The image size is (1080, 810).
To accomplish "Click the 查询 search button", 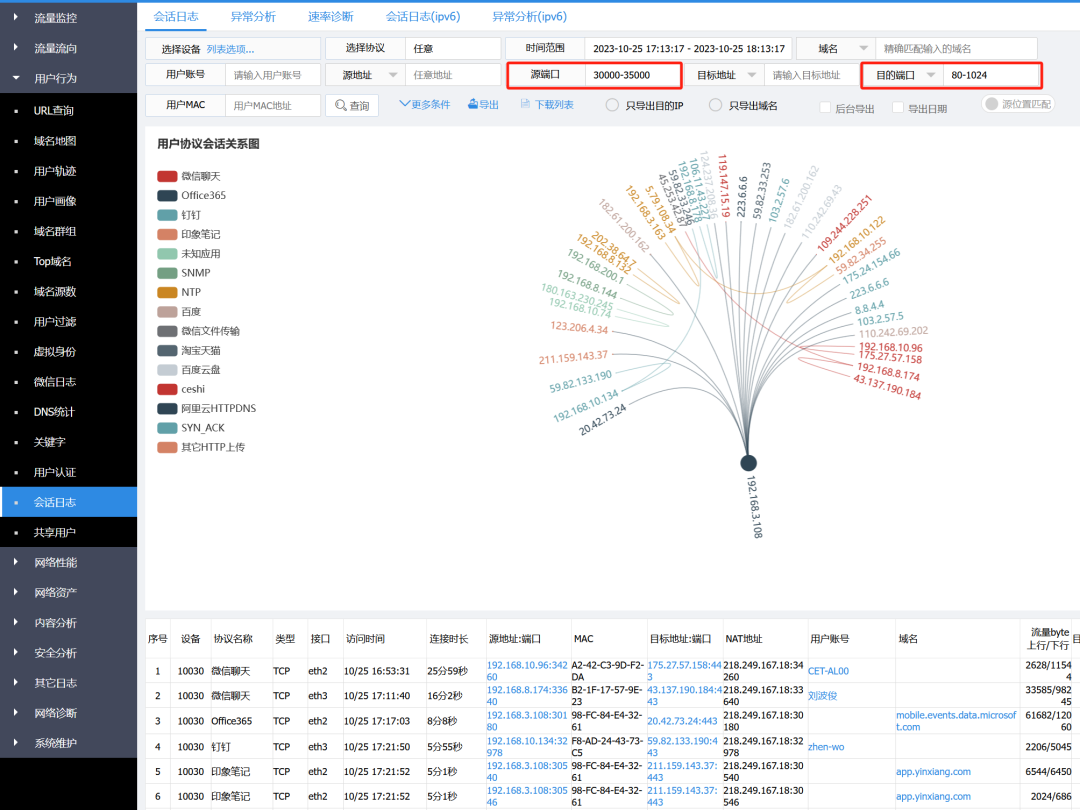I will click(x=352, y=105).
